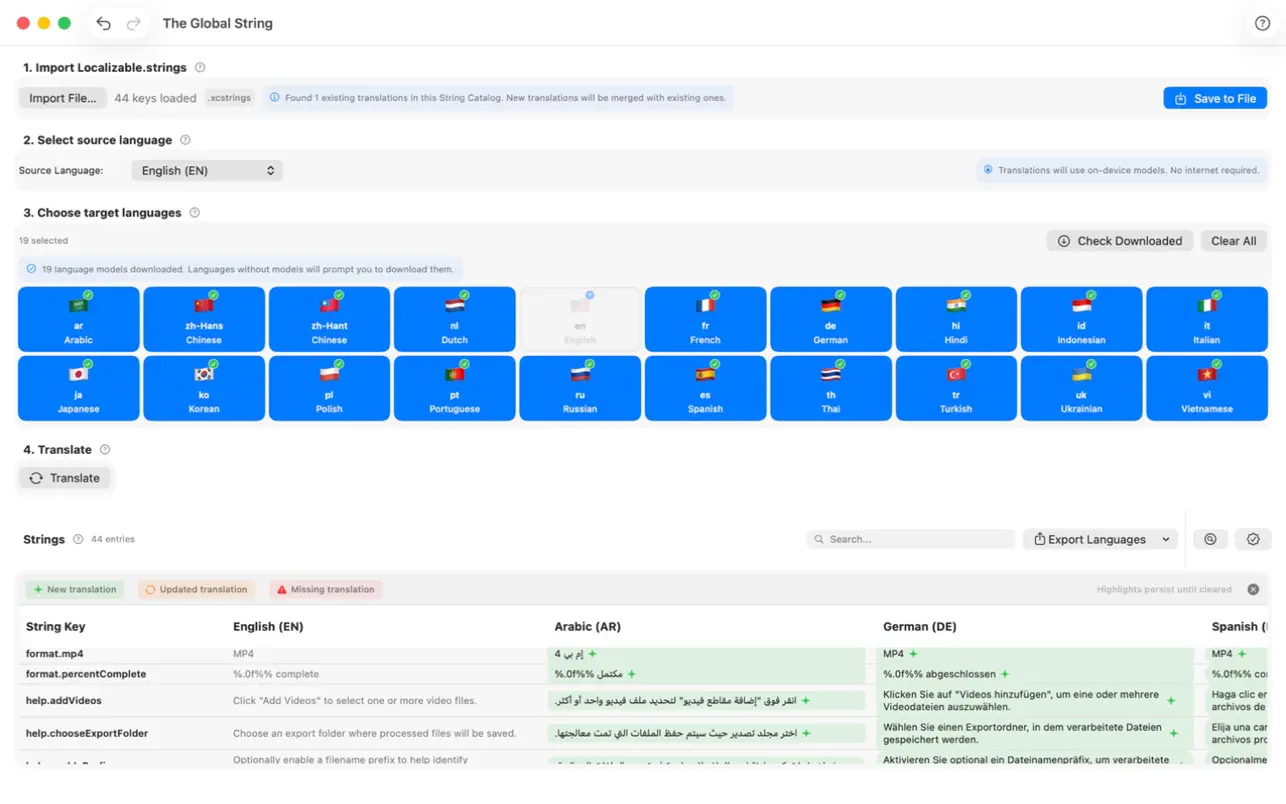Click the Missing translation legend tag
This screenshot has height=804, width=1286.
click(x=325, y=590)
